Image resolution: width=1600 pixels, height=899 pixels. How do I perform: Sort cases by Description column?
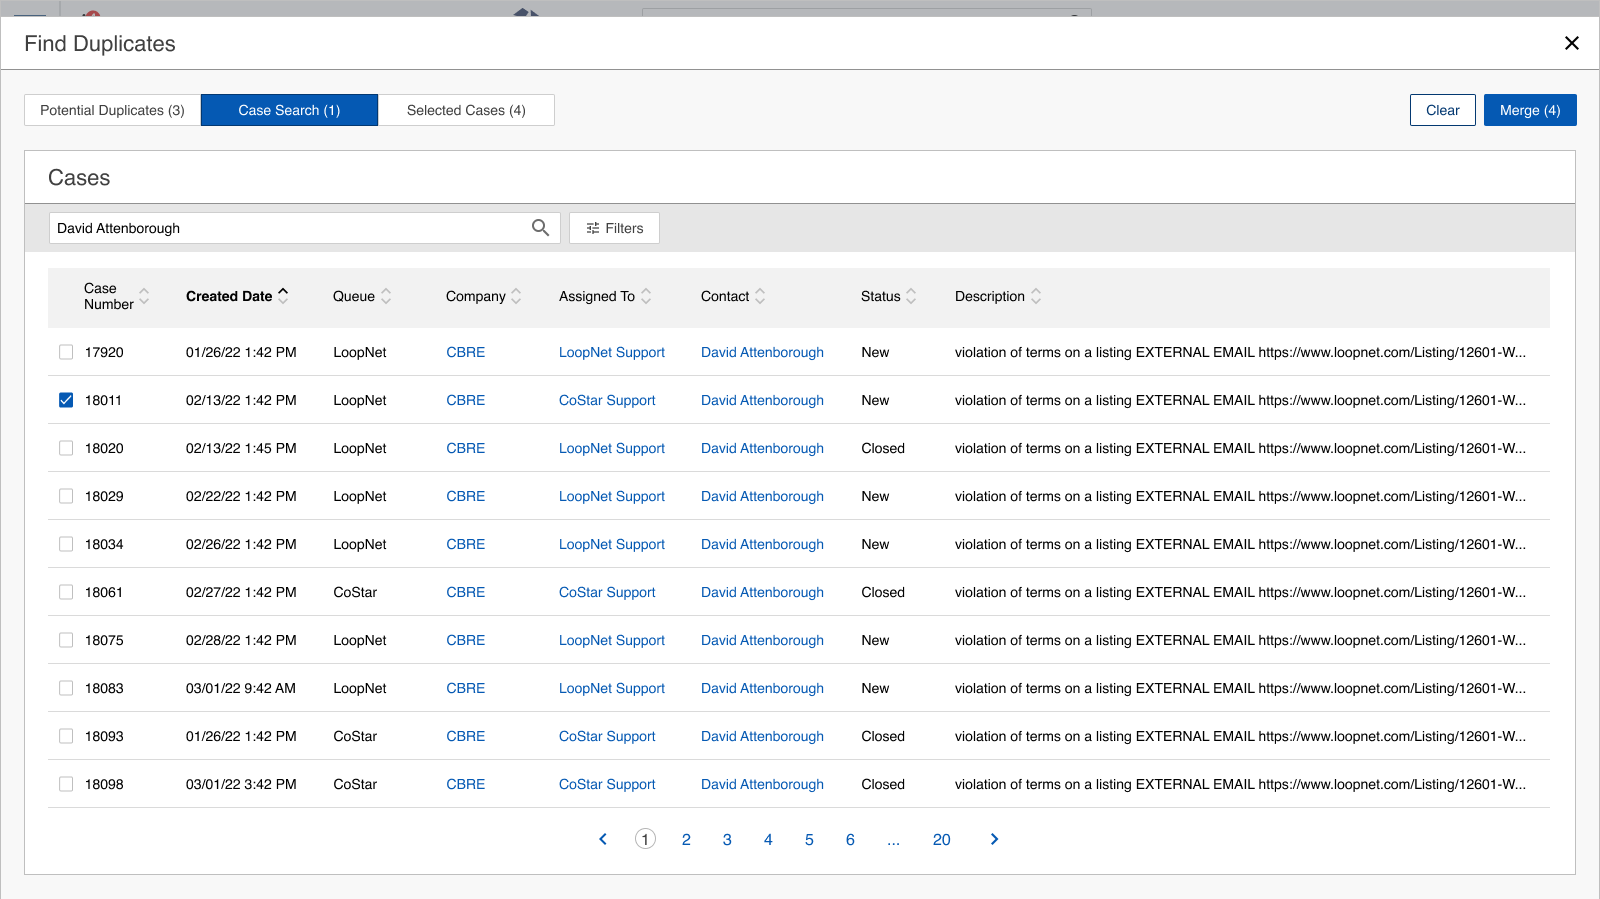1036,296
